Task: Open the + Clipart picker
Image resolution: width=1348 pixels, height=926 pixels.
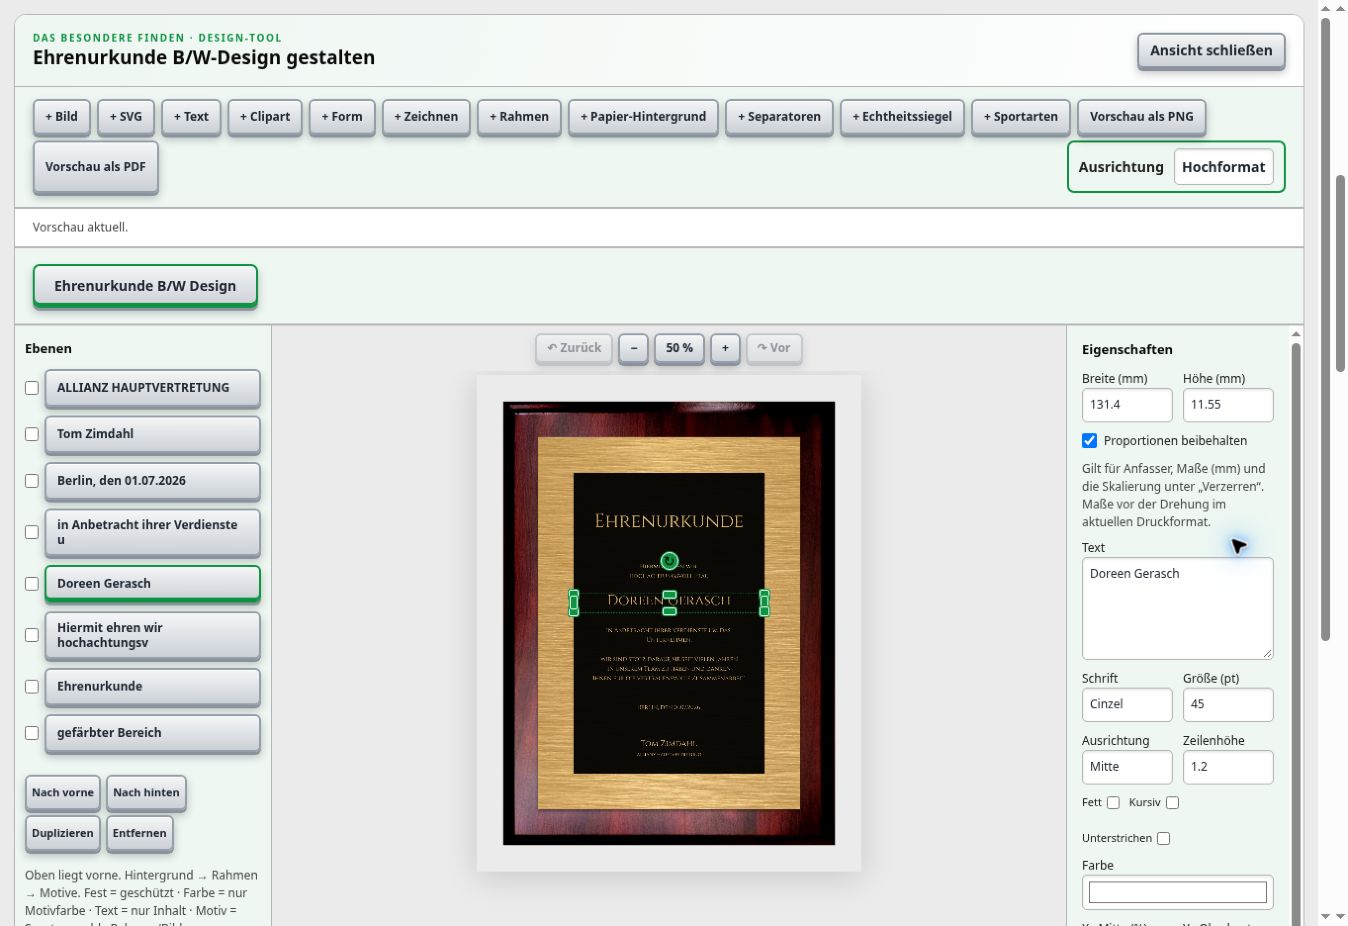Action: click(x=265, y=117)
